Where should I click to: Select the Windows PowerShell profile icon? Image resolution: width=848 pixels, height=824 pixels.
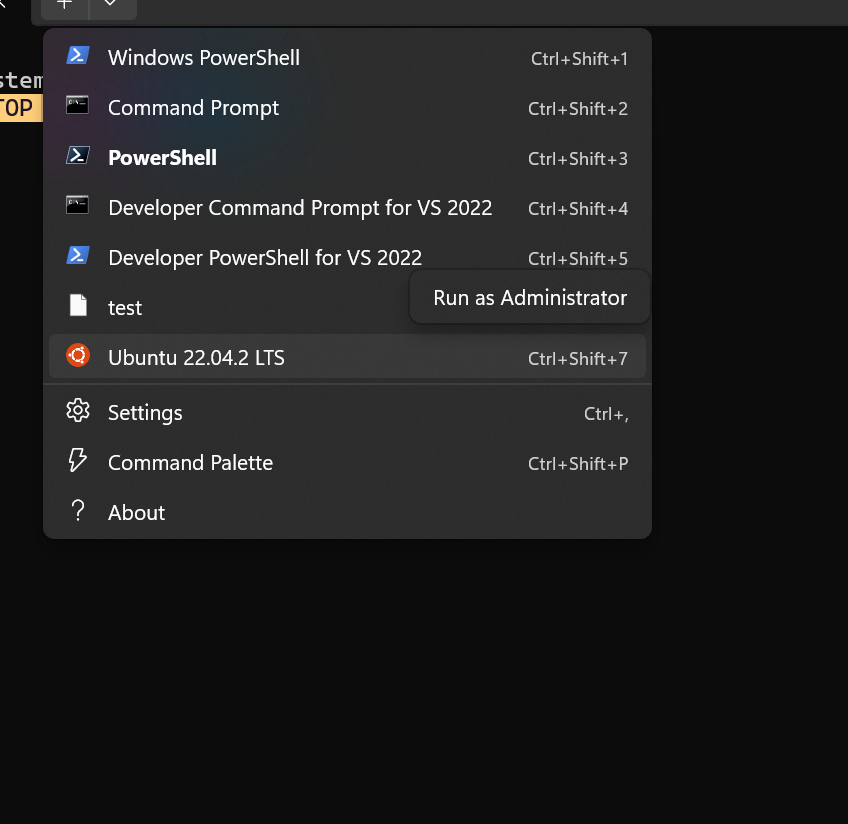78,57
